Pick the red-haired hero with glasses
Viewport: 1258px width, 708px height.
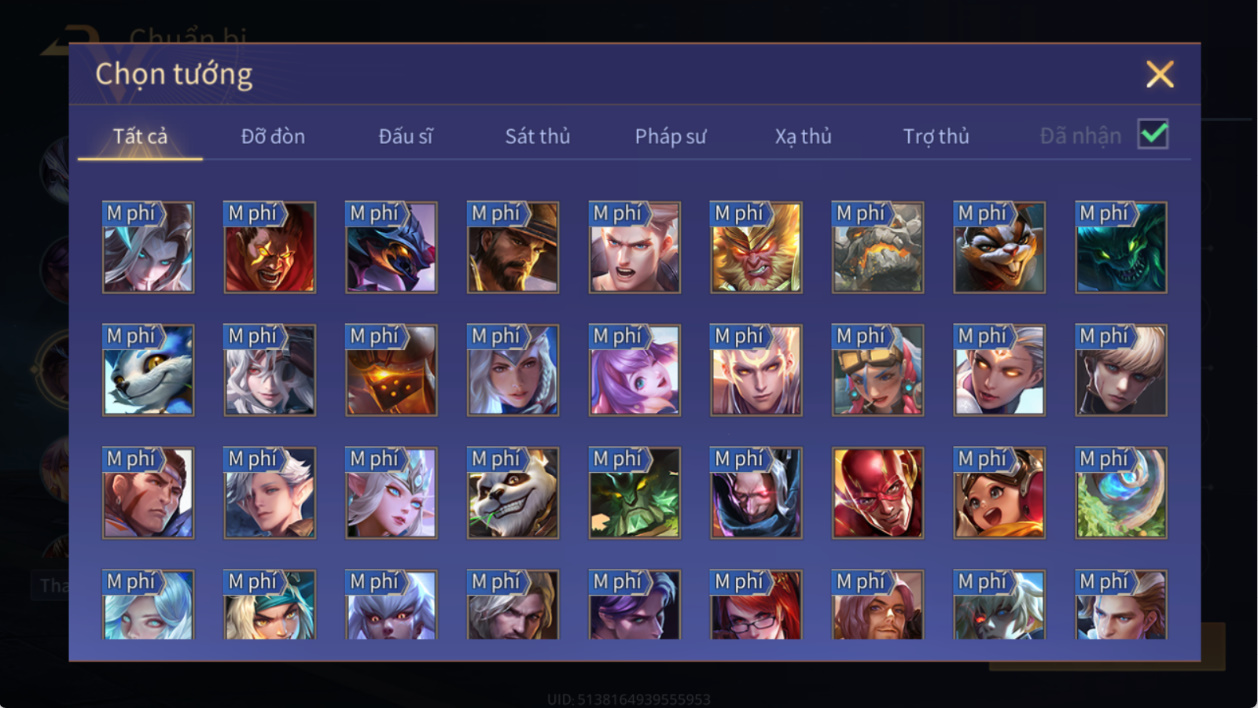pos(756,605)
